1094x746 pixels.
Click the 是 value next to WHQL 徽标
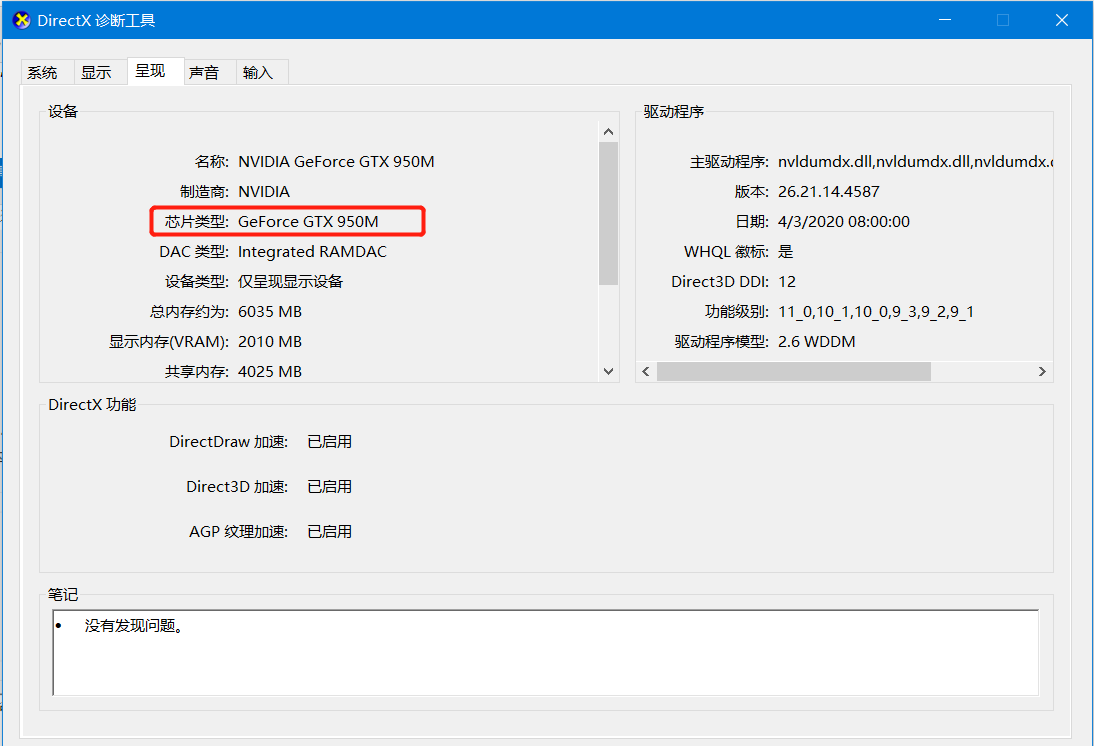coord(786,251)
